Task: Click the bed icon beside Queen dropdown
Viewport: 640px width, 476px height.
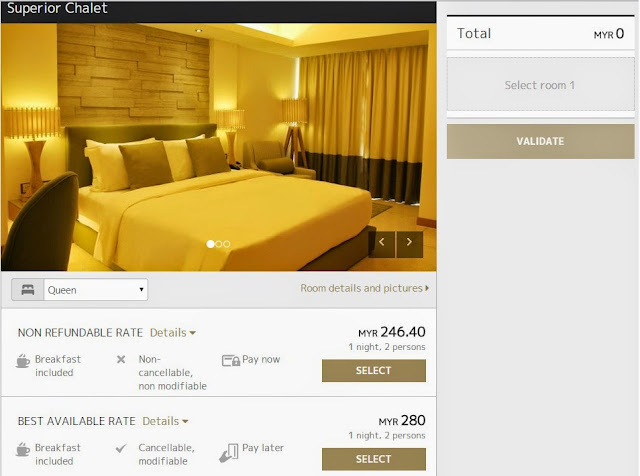Action: [x=28, y=290]
